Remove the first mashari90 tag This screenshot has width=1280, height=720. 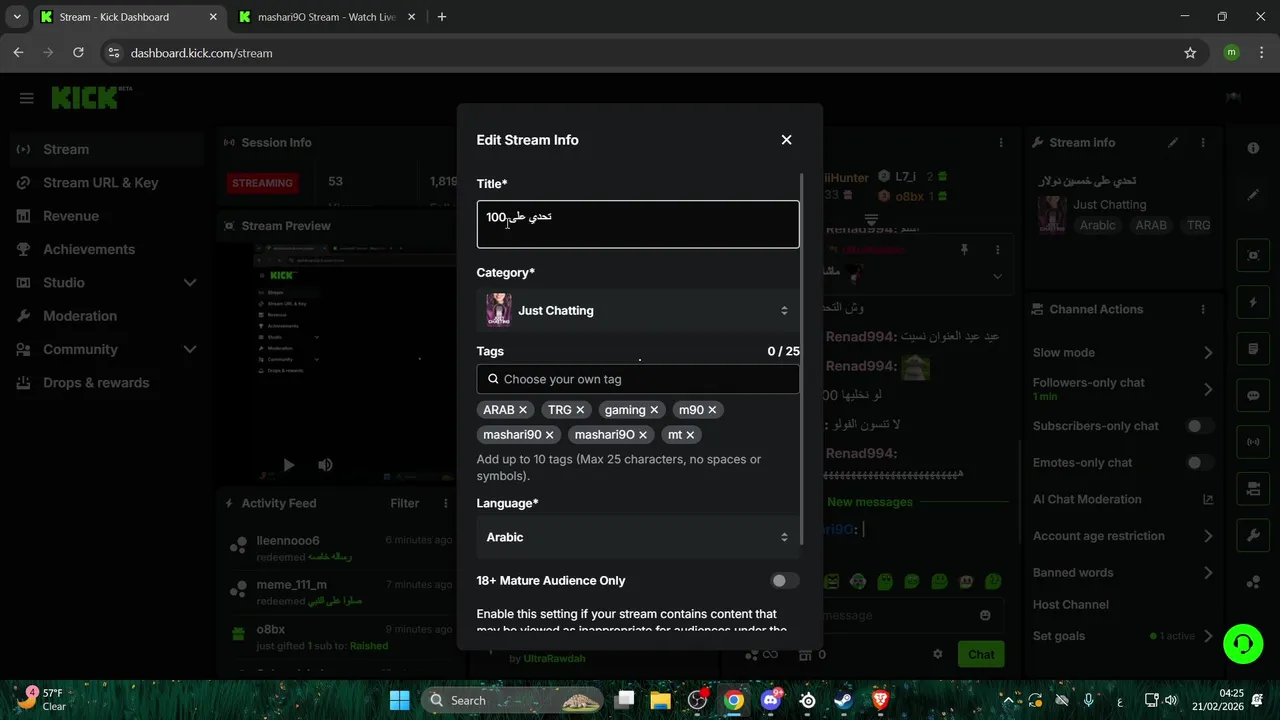tap(549, 435)
